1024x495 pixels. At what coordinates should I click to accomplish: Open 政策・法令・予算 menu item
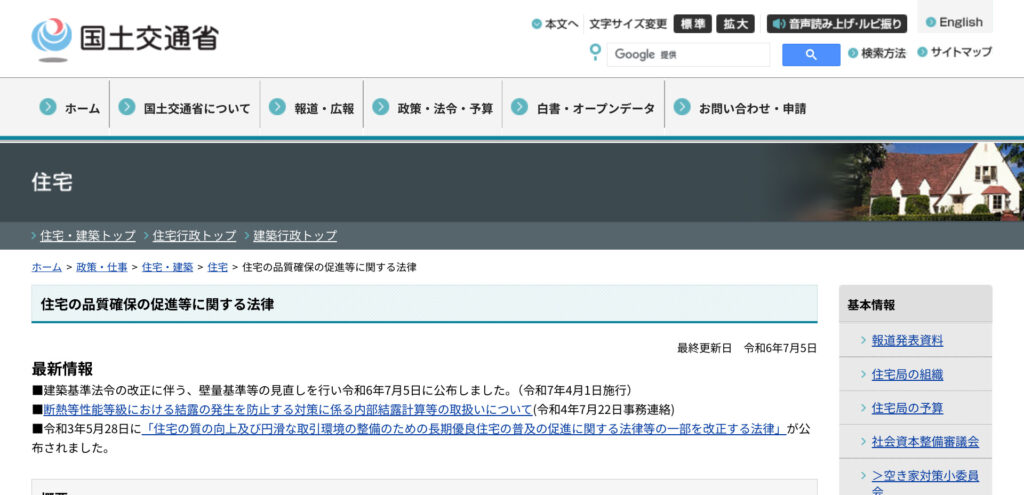click(433, 108)
